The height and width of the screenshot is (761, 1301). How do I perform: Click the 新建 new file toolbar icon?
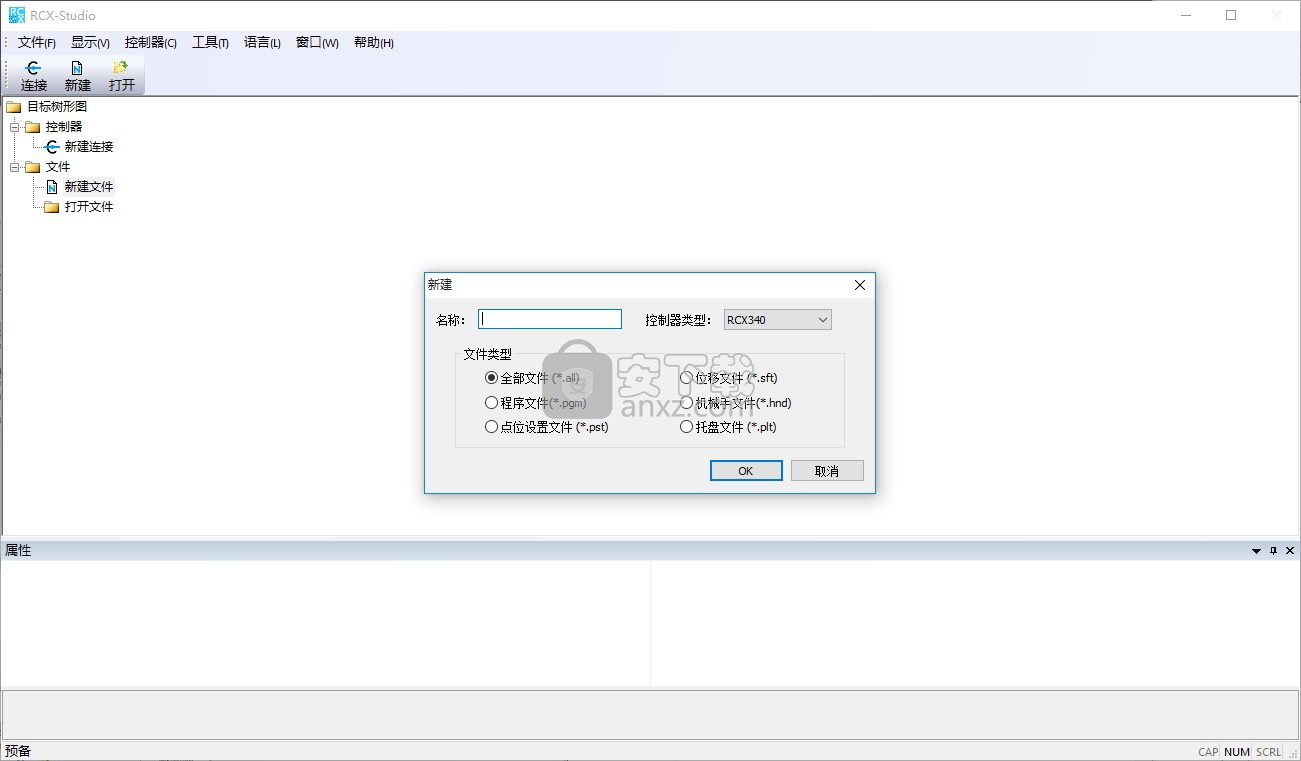tap(77, 68)
